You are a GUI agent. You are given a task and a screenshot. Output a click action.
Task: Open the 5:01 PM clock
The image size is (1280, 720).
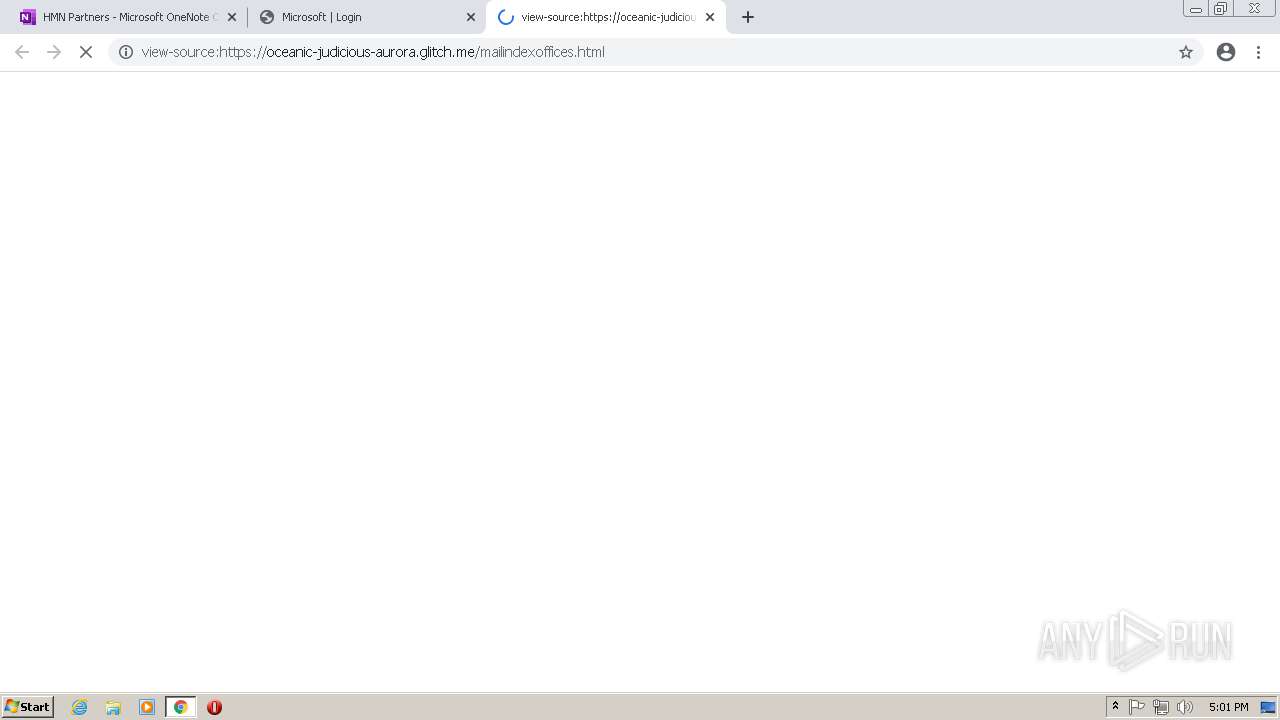coord(1228,707)
